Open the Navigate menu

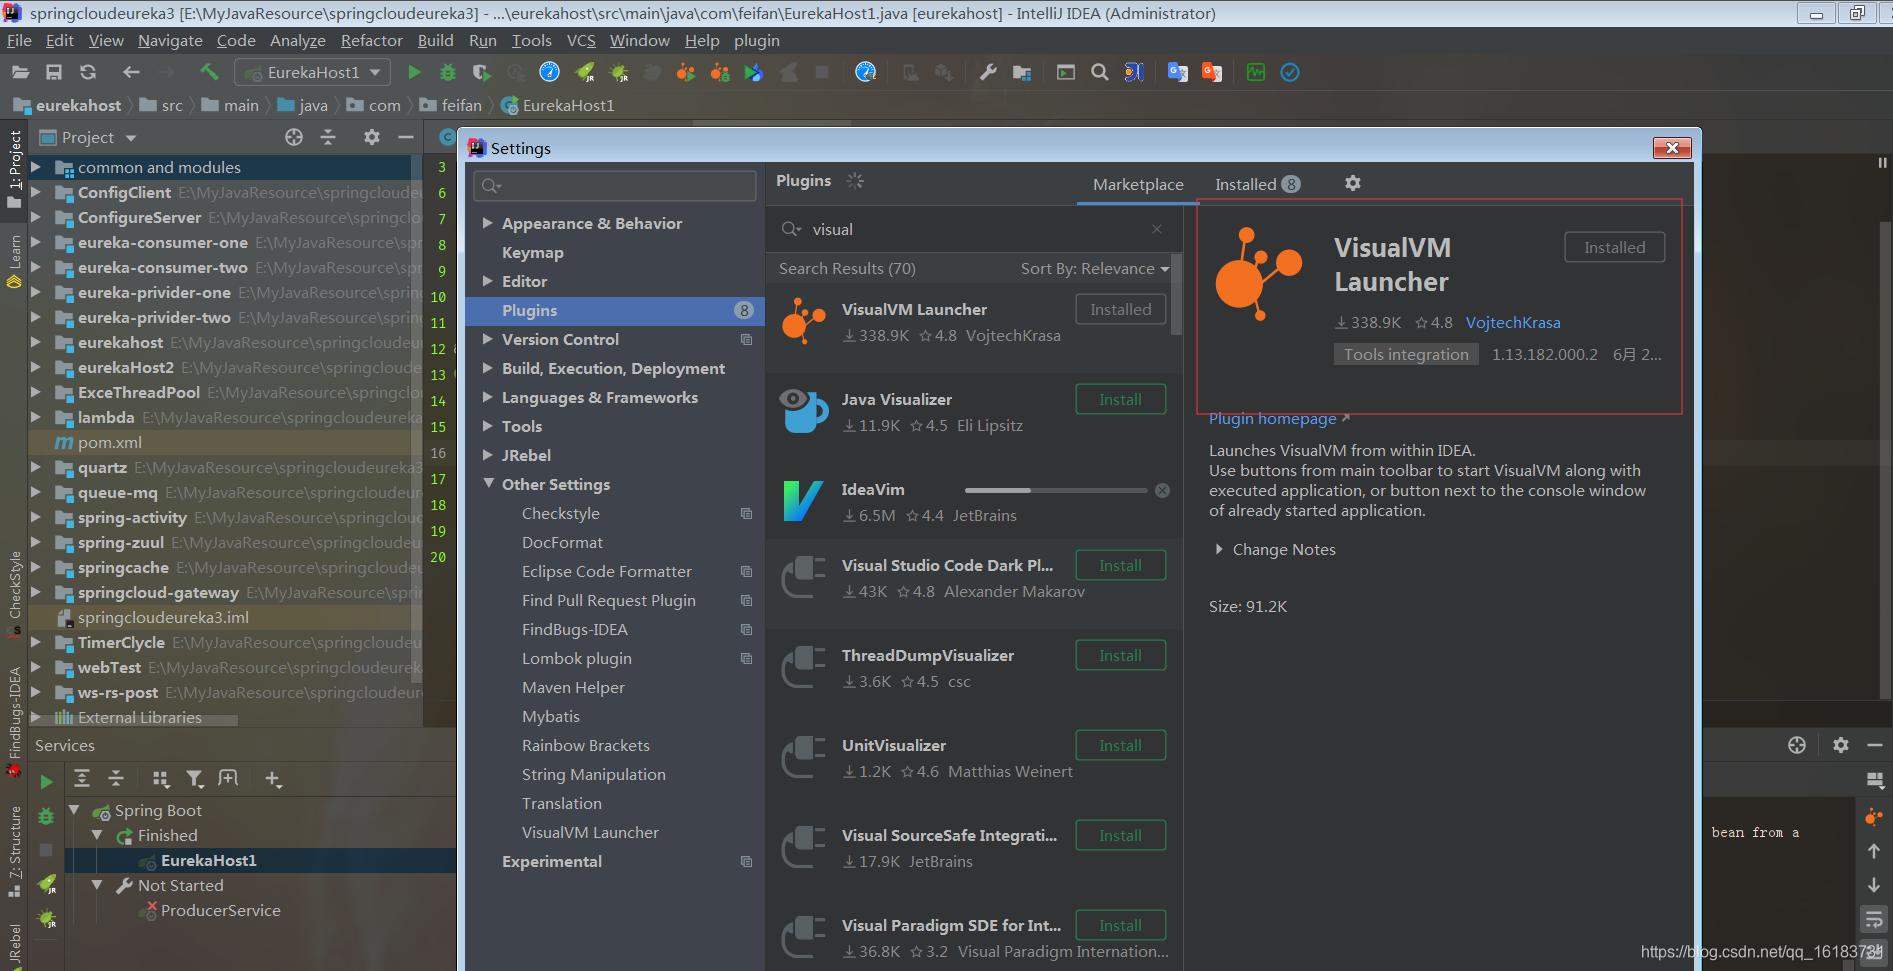(170, 40)
